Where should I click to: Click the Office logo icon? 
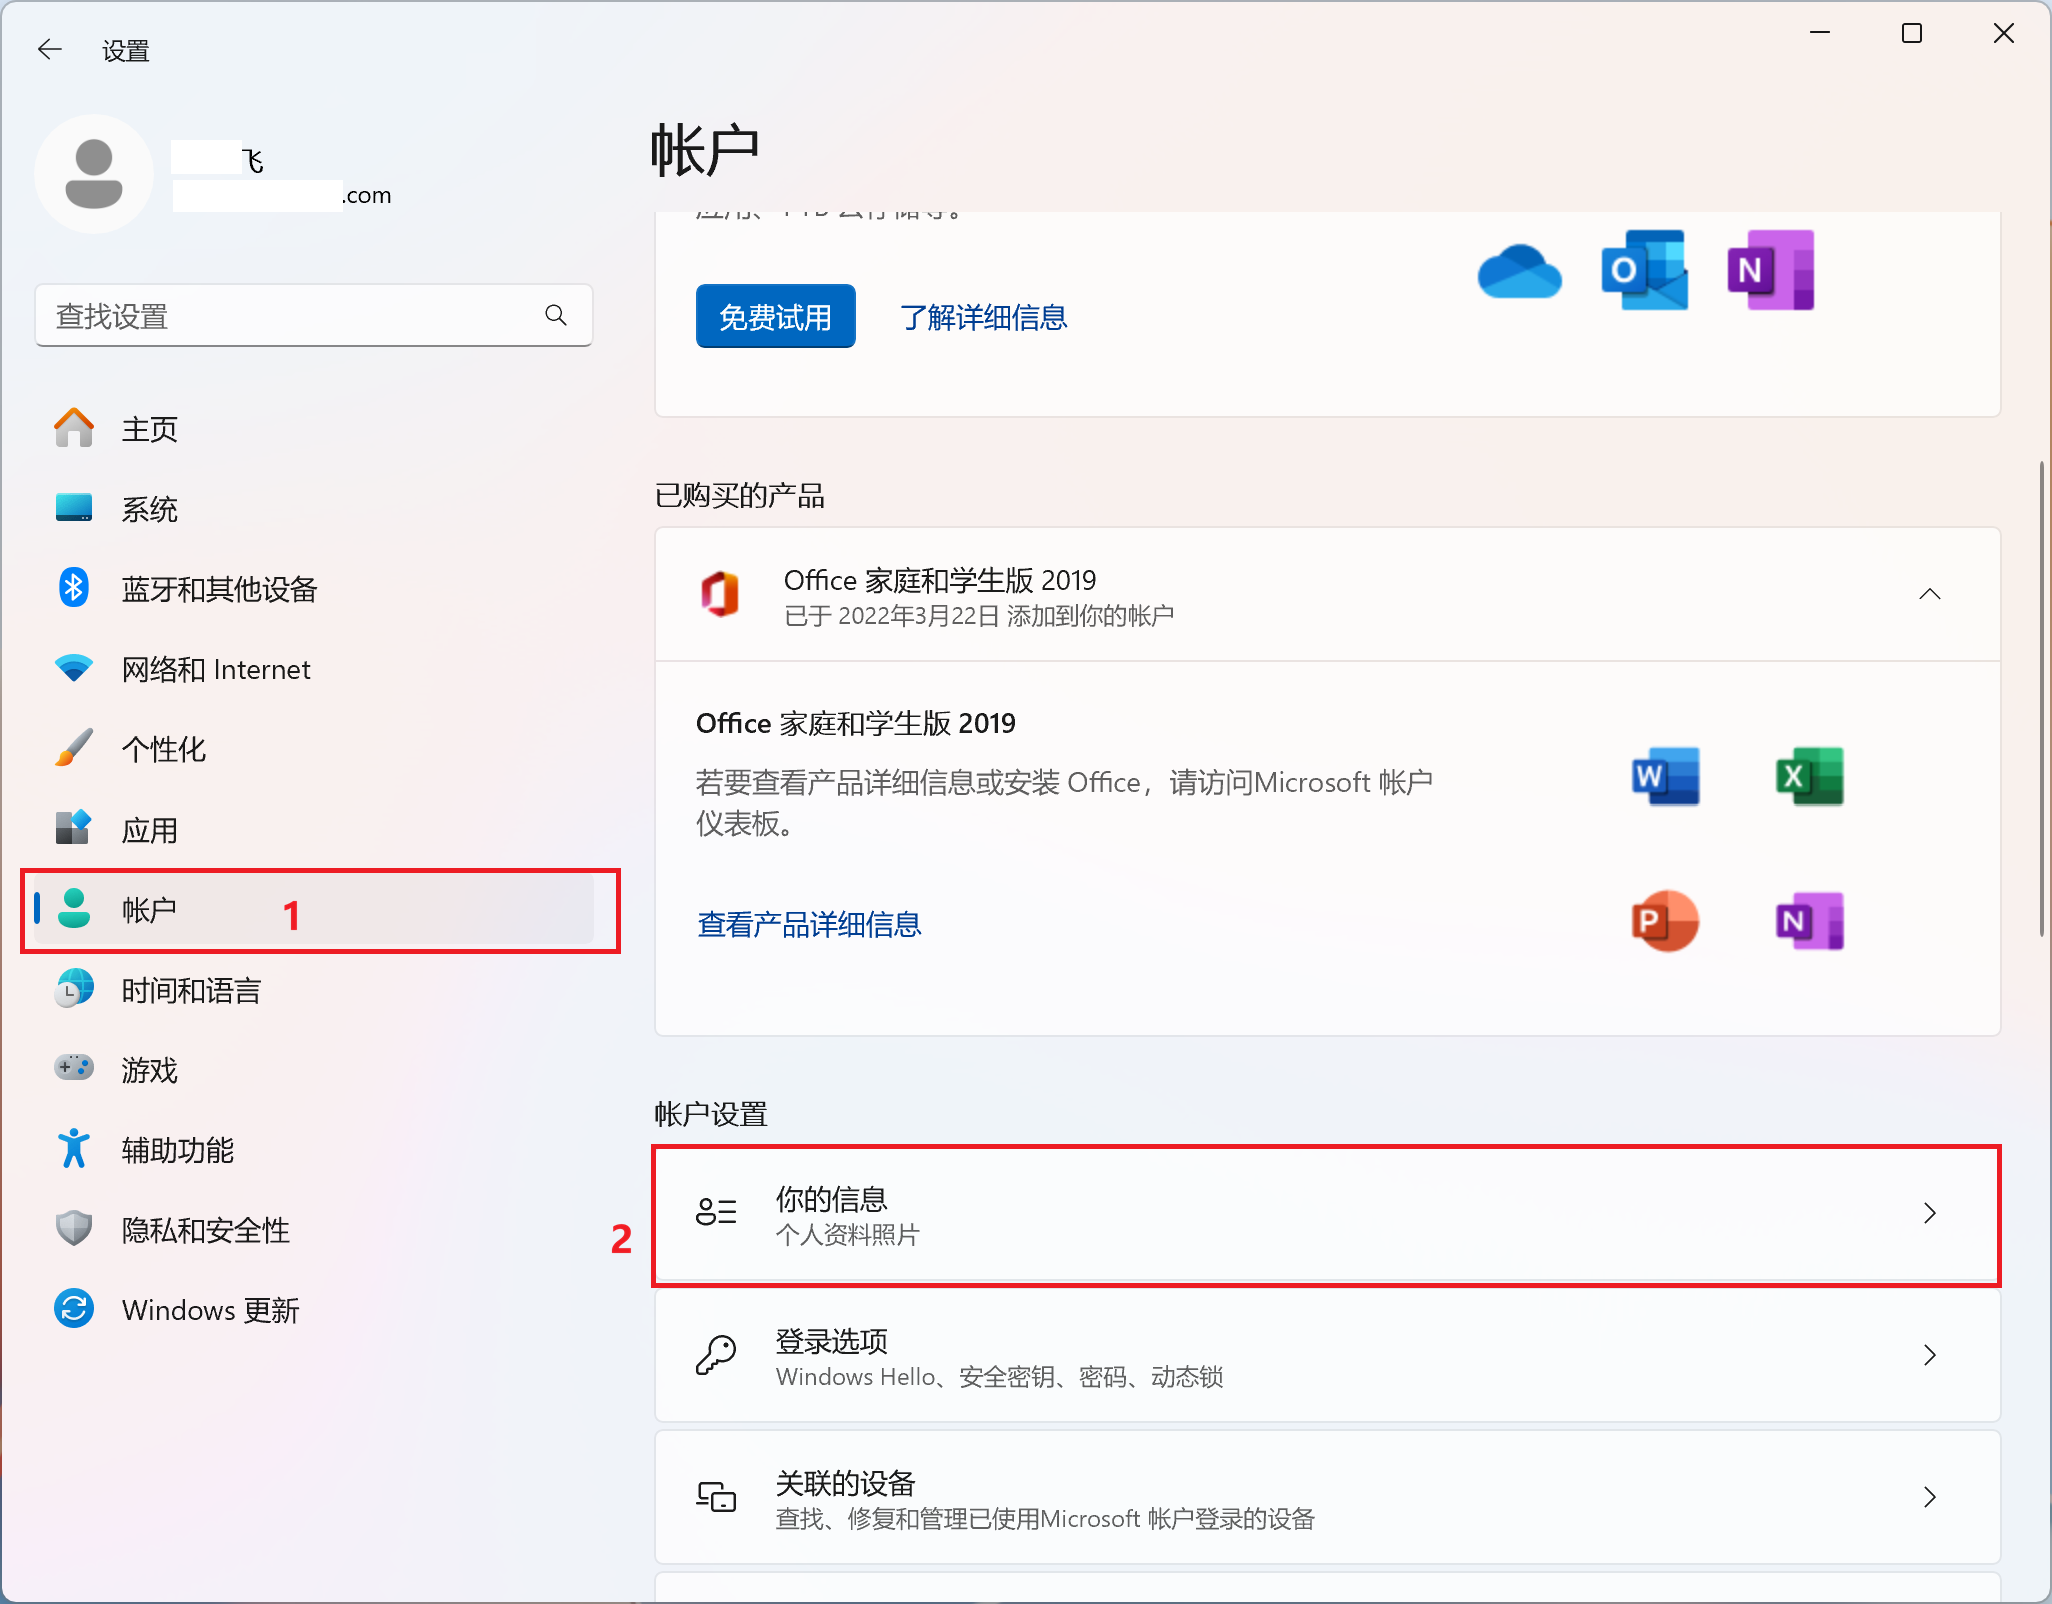[720, 594]
